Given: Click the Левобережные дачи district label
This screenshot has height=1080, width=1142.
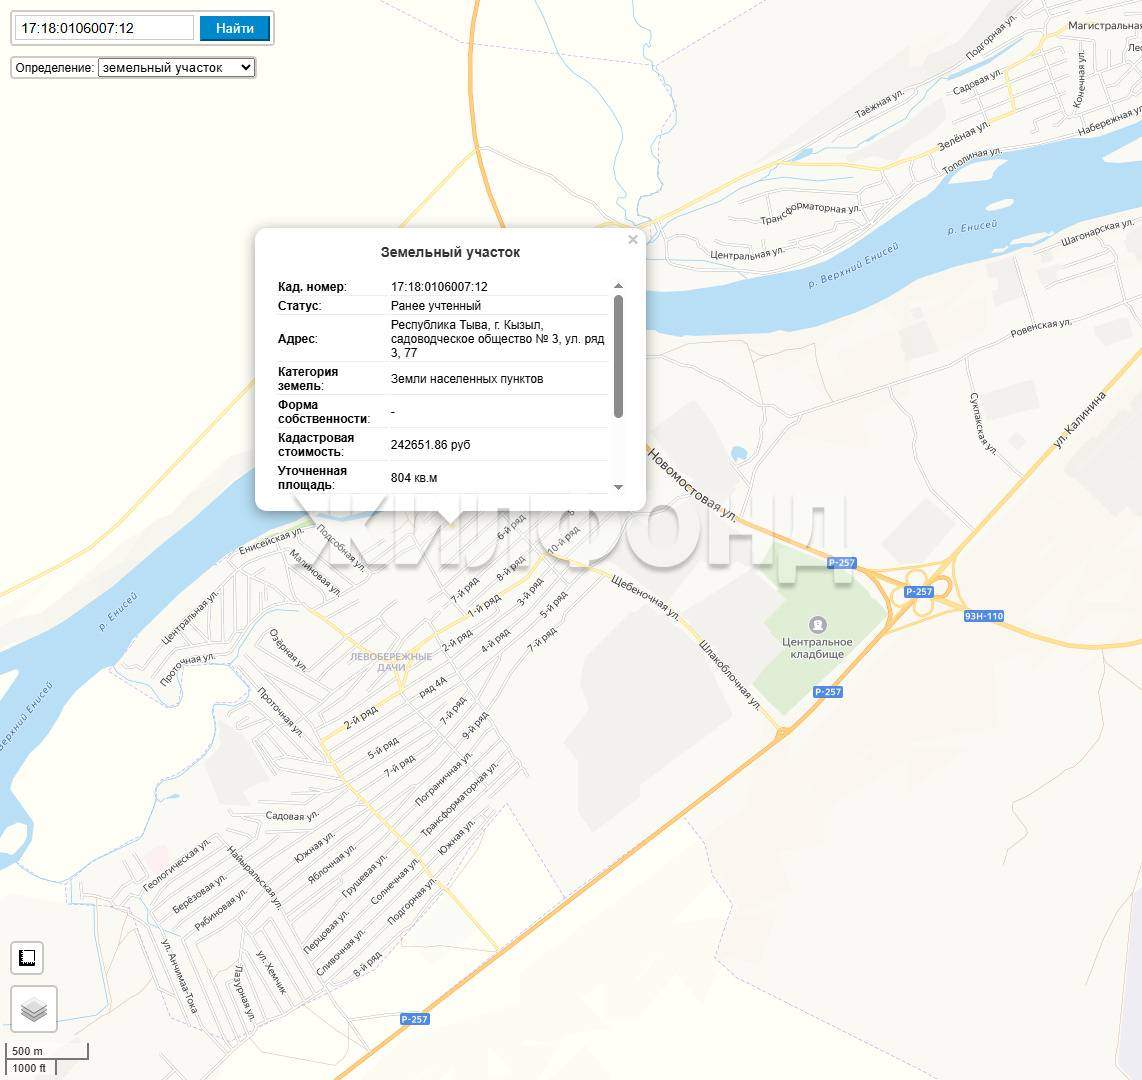Looking at the screenshot, I should 391,661.
